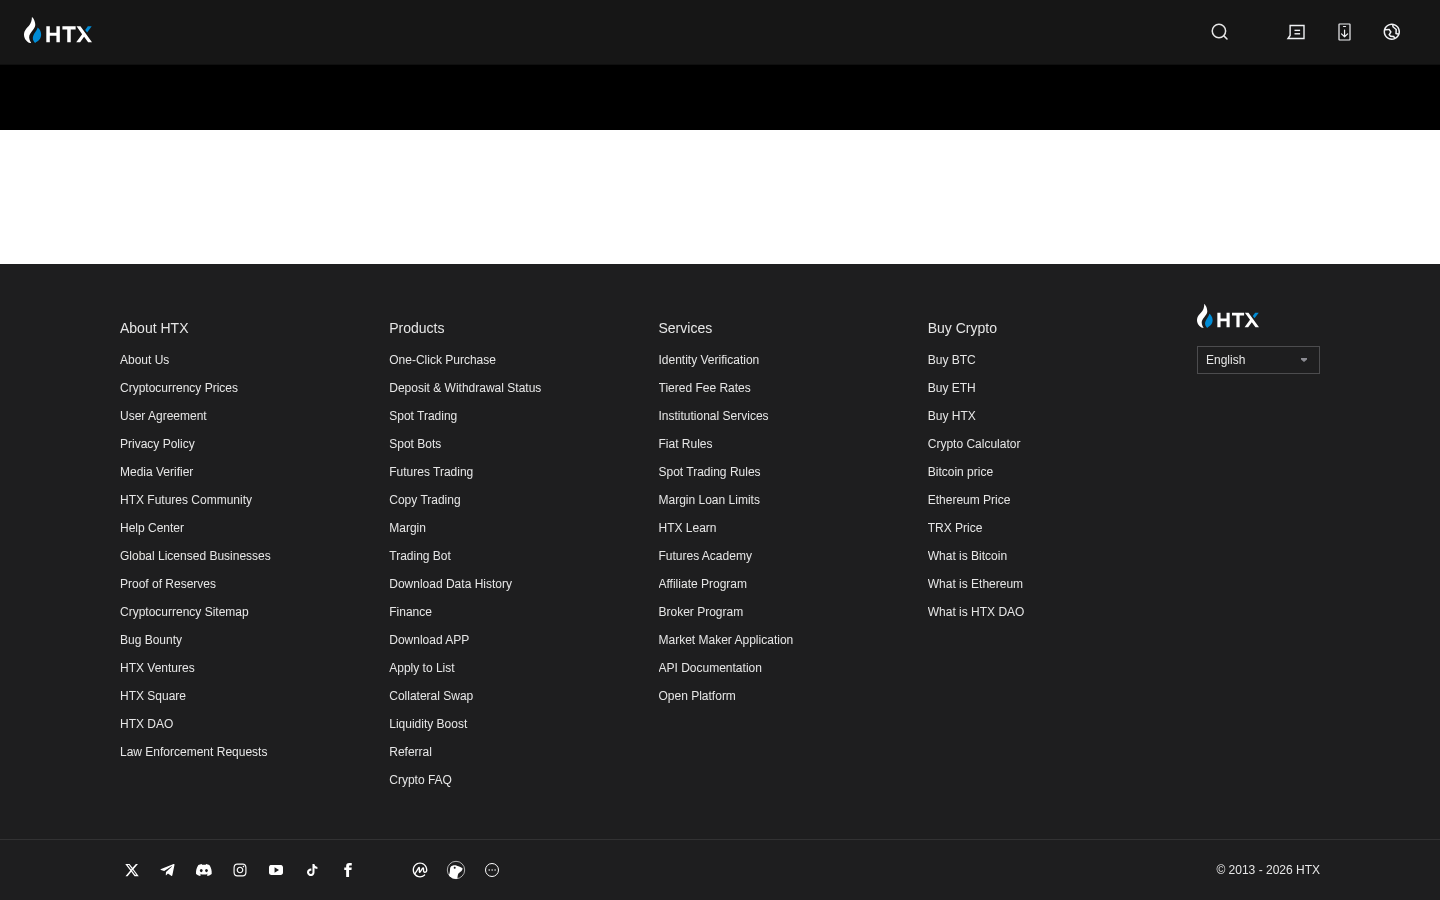Open HTX Ventures
The image size is (1440, 900).
coord(157,668)
